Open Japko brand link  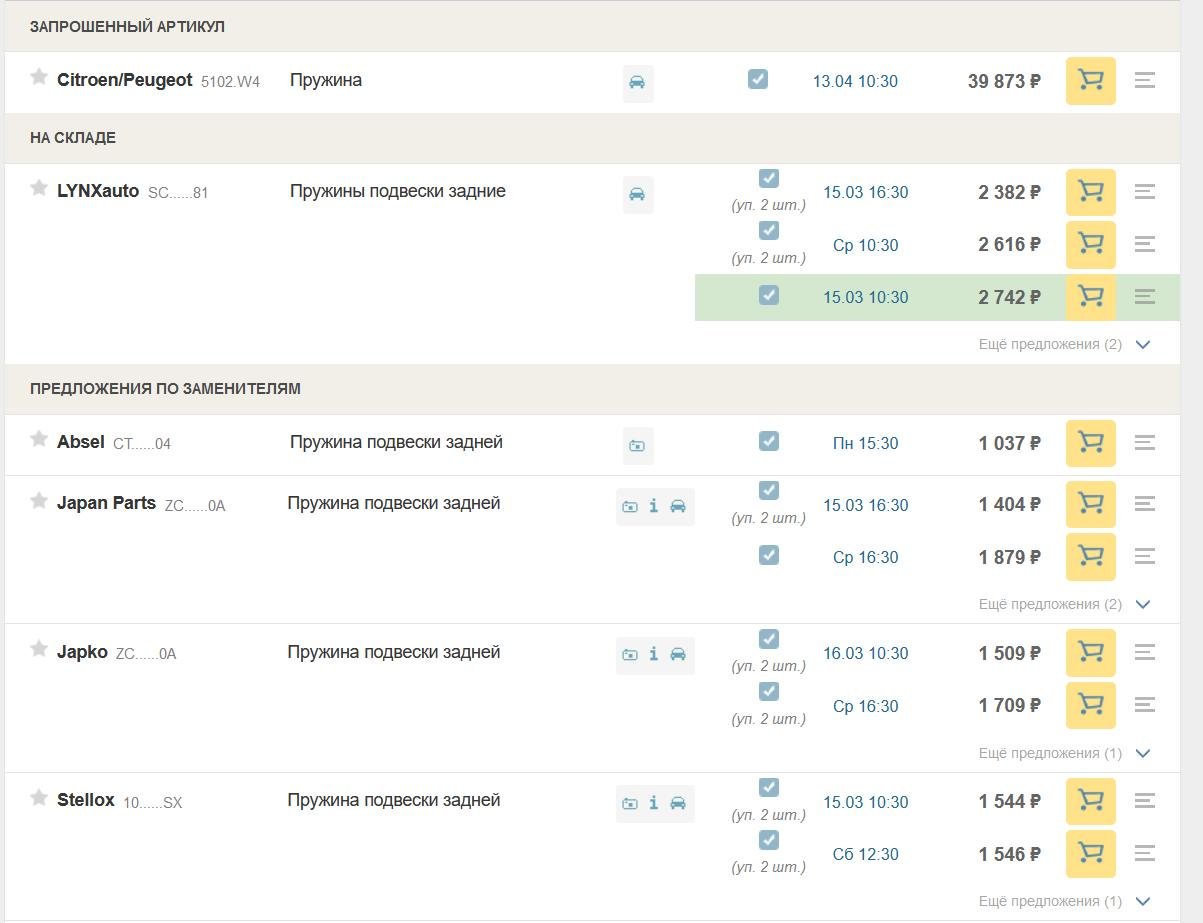click(x=82, y=652)
